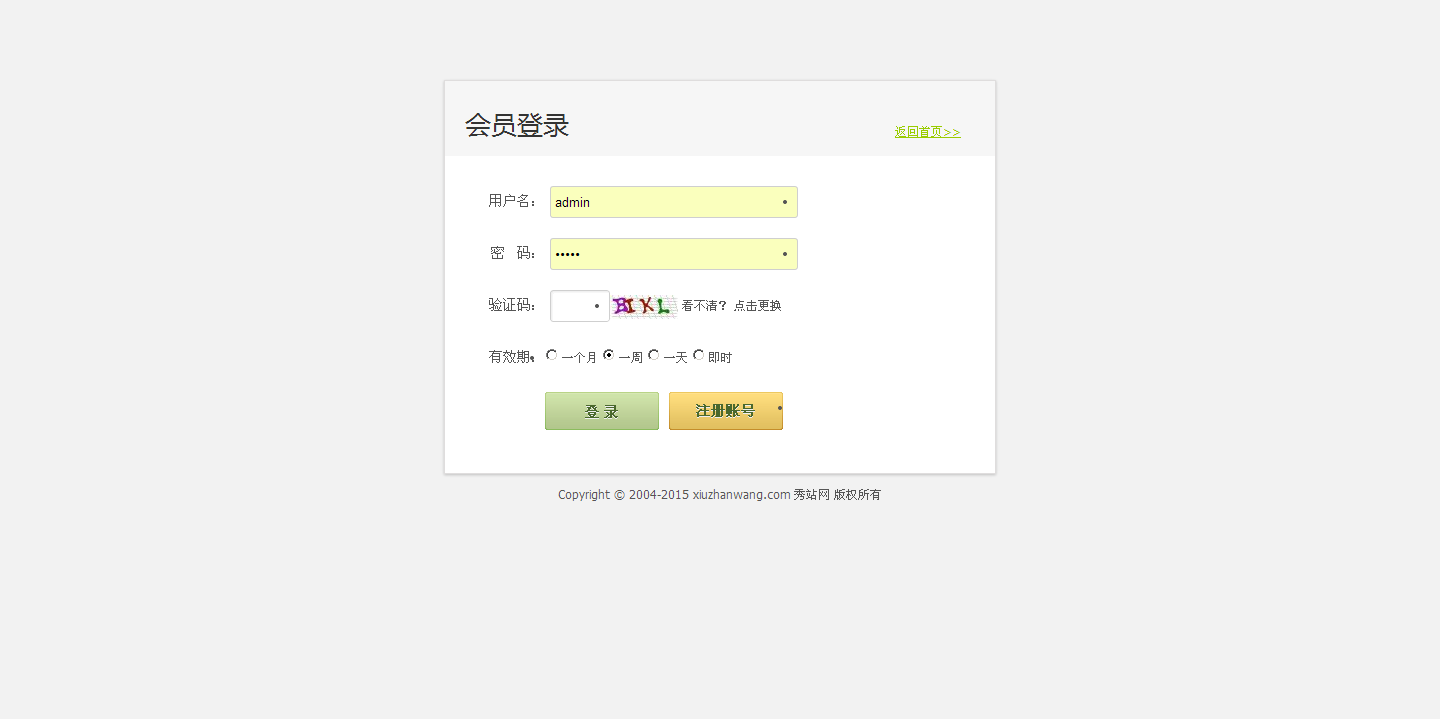
Task: Click the 点击更换 link
Action: [x=757, y=306]
